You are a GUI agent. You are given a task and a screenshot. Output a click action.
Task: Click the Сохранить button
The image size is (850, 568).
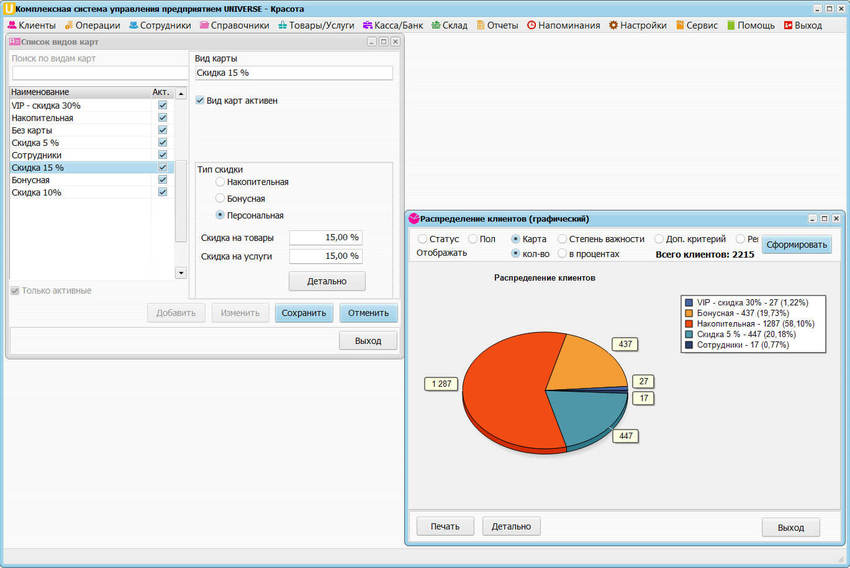[x=303, y=313]
